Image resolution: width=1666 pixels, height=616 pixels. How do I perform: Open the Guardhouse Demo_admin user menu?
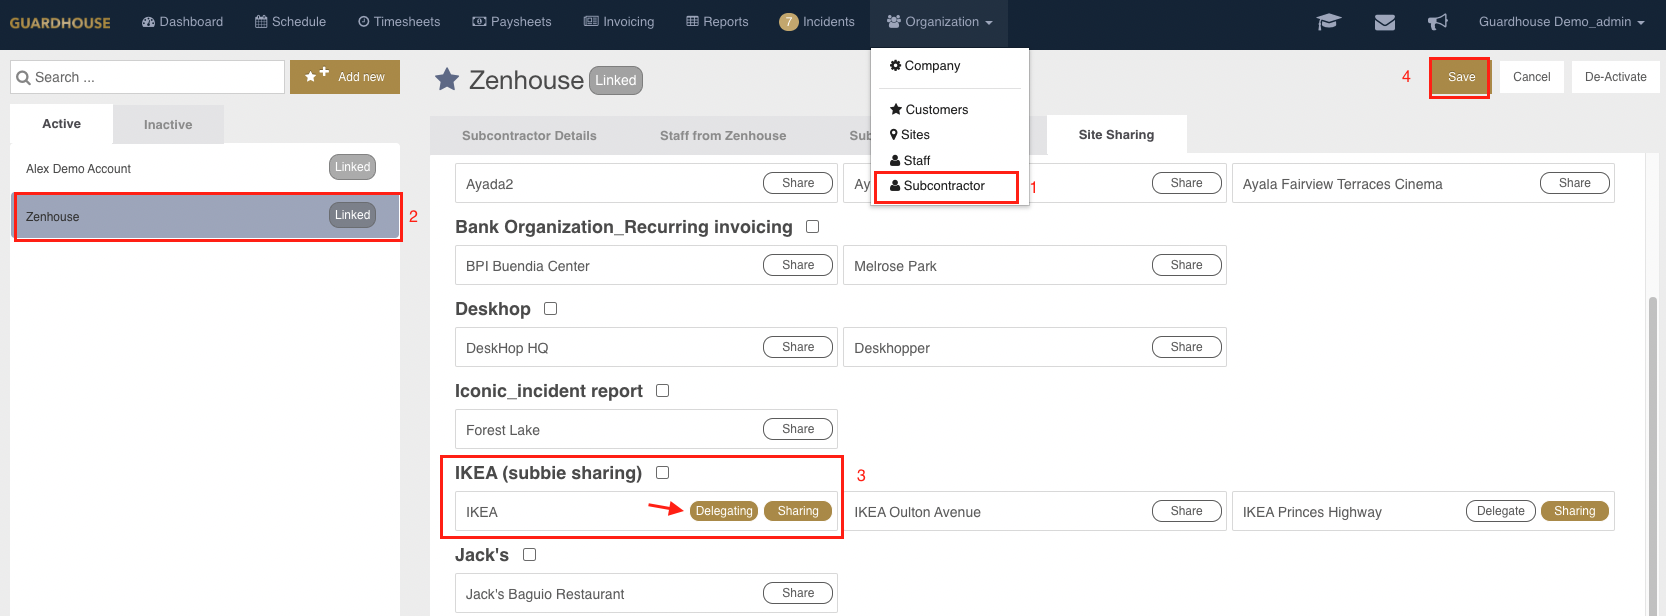click(1561, 22)
